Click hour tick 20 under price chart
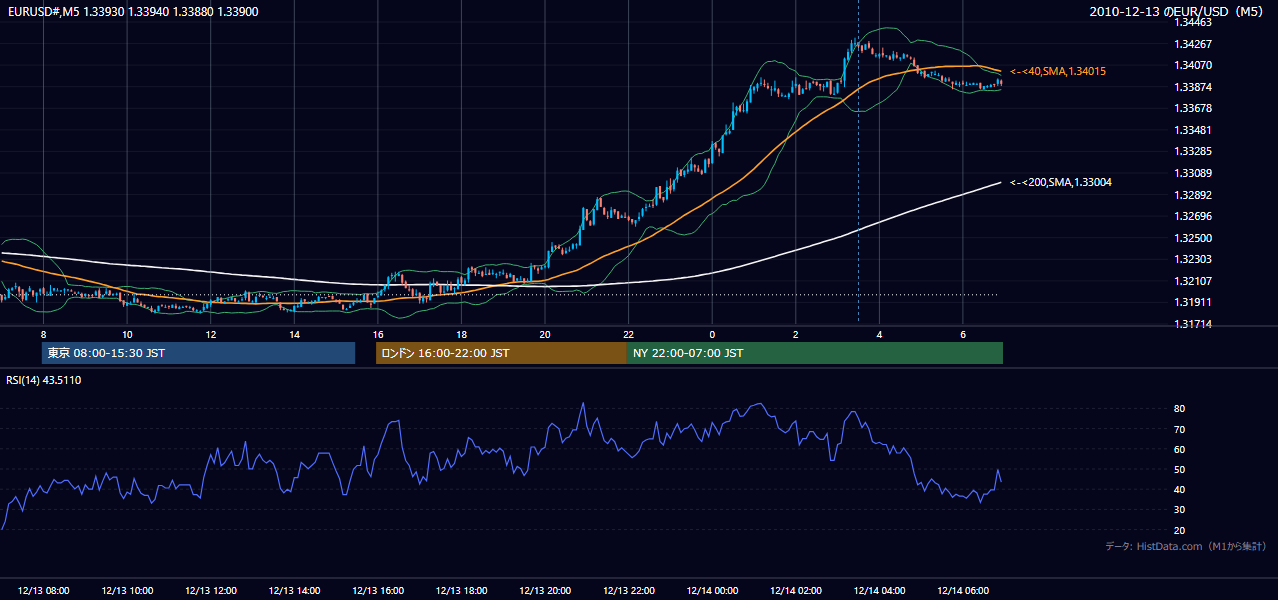Screen dimensions: 1278x600 (545, 334)
